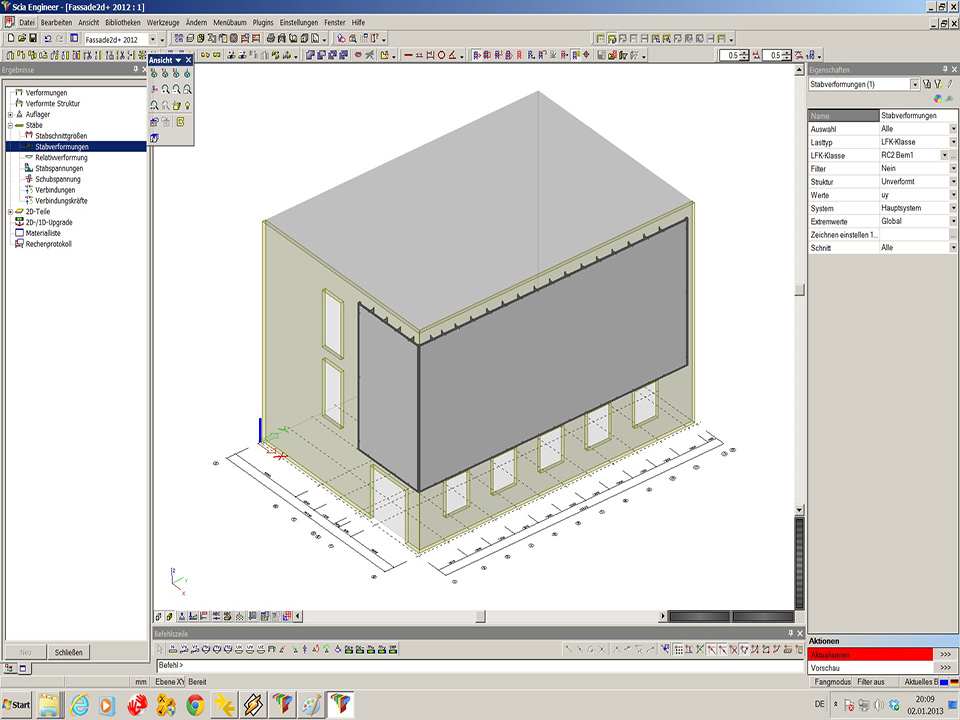Open the Werte dropdown showing uy

(953, 195)
